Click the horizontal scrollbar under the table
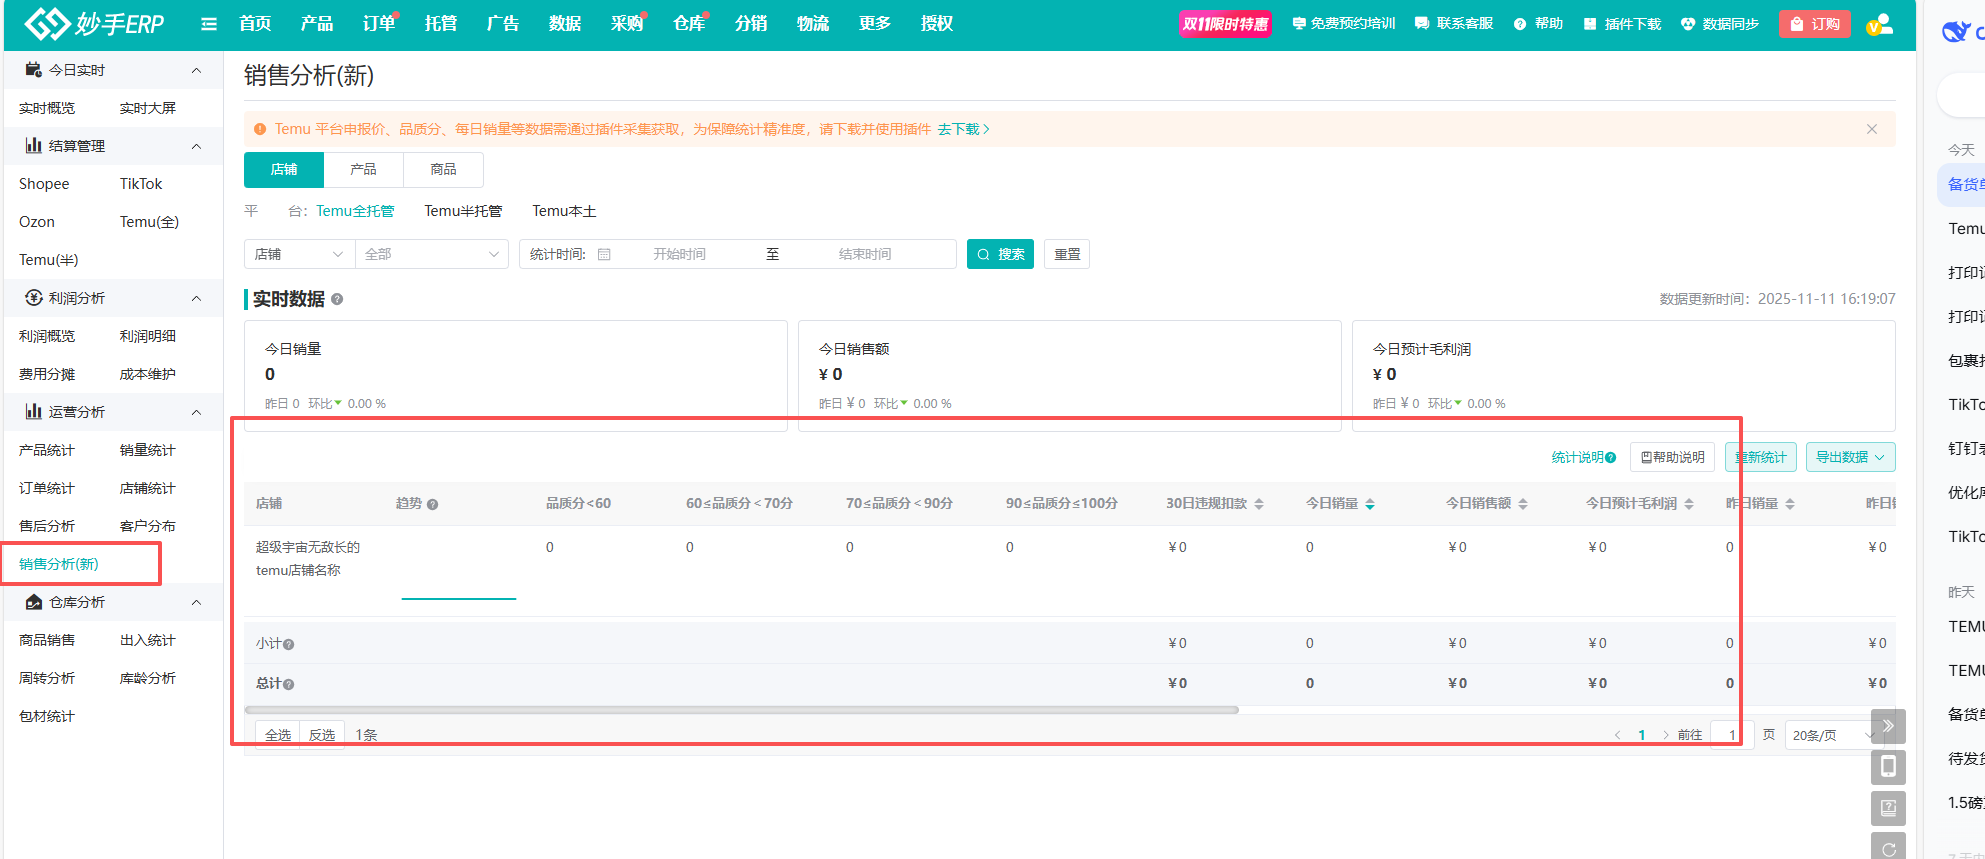The height and width of the screenshot is (859, 1985). [741, 710]
